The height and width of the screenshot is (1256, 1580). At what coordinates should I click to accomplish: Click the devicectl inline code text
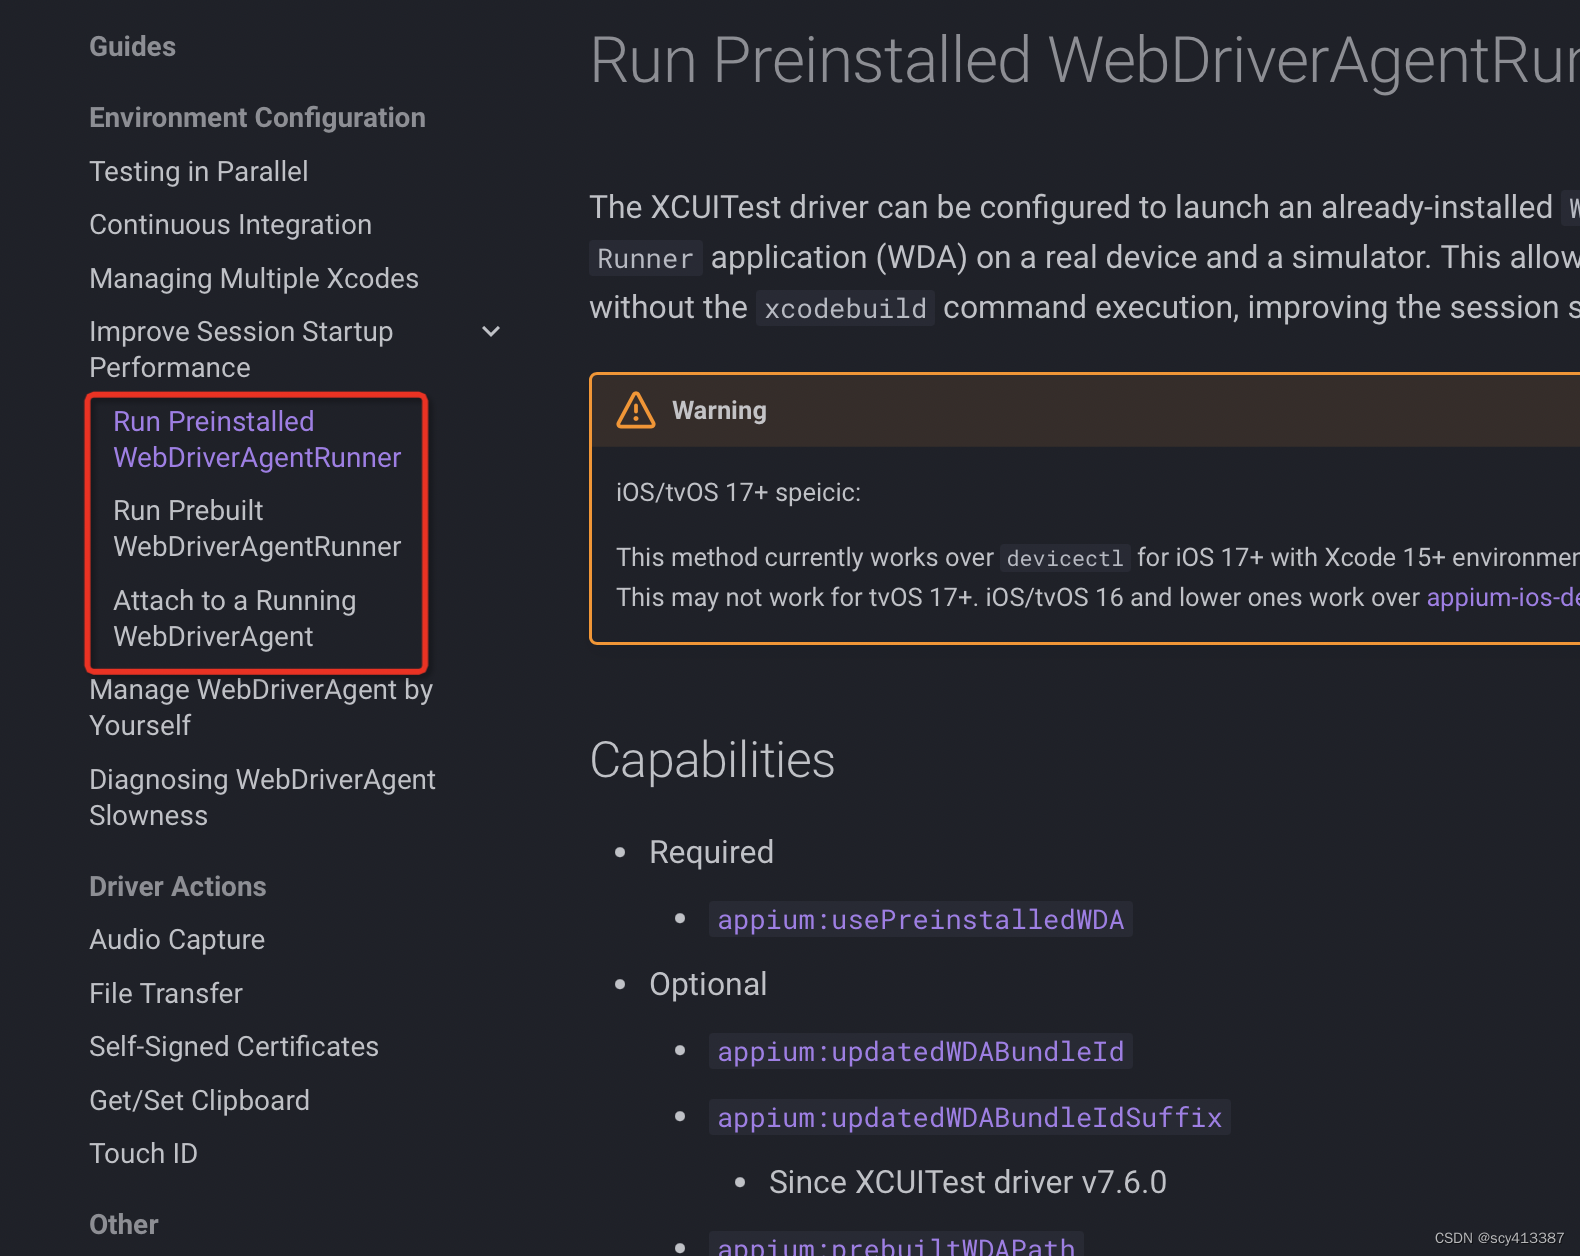1065,558
